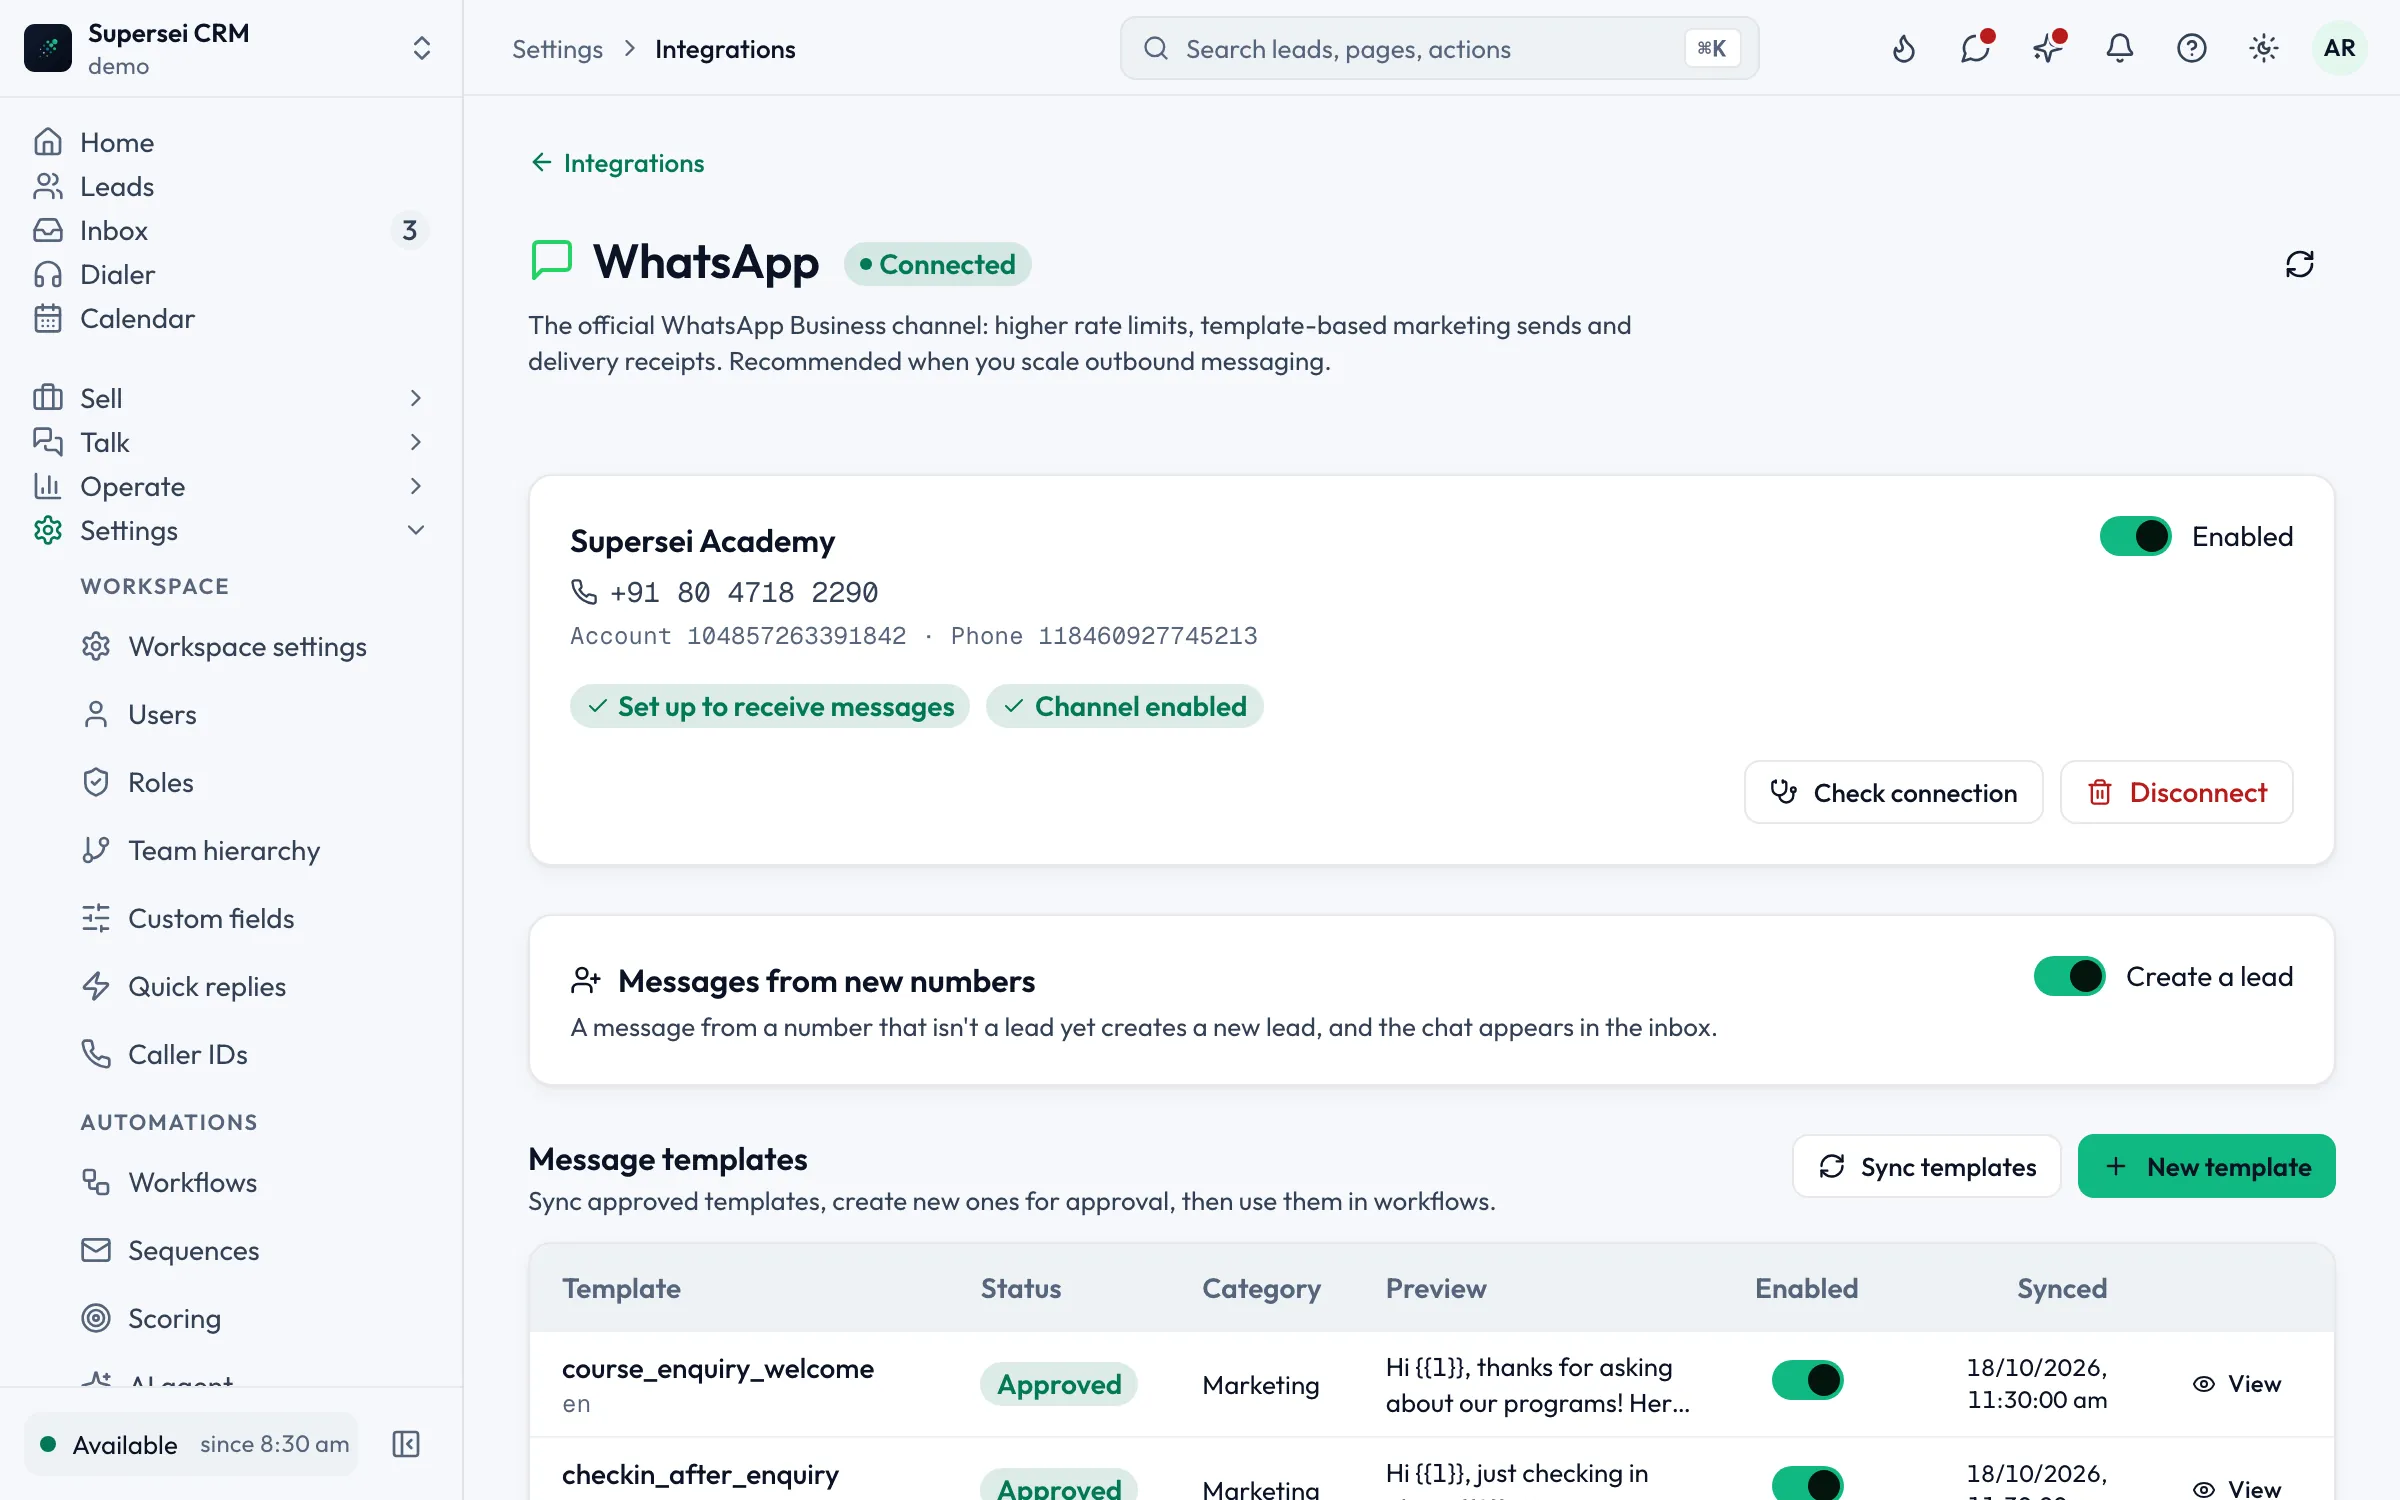Open the flame streak icon in header
This screenshot has height=1500, width=2400.
coord(1903,48)
